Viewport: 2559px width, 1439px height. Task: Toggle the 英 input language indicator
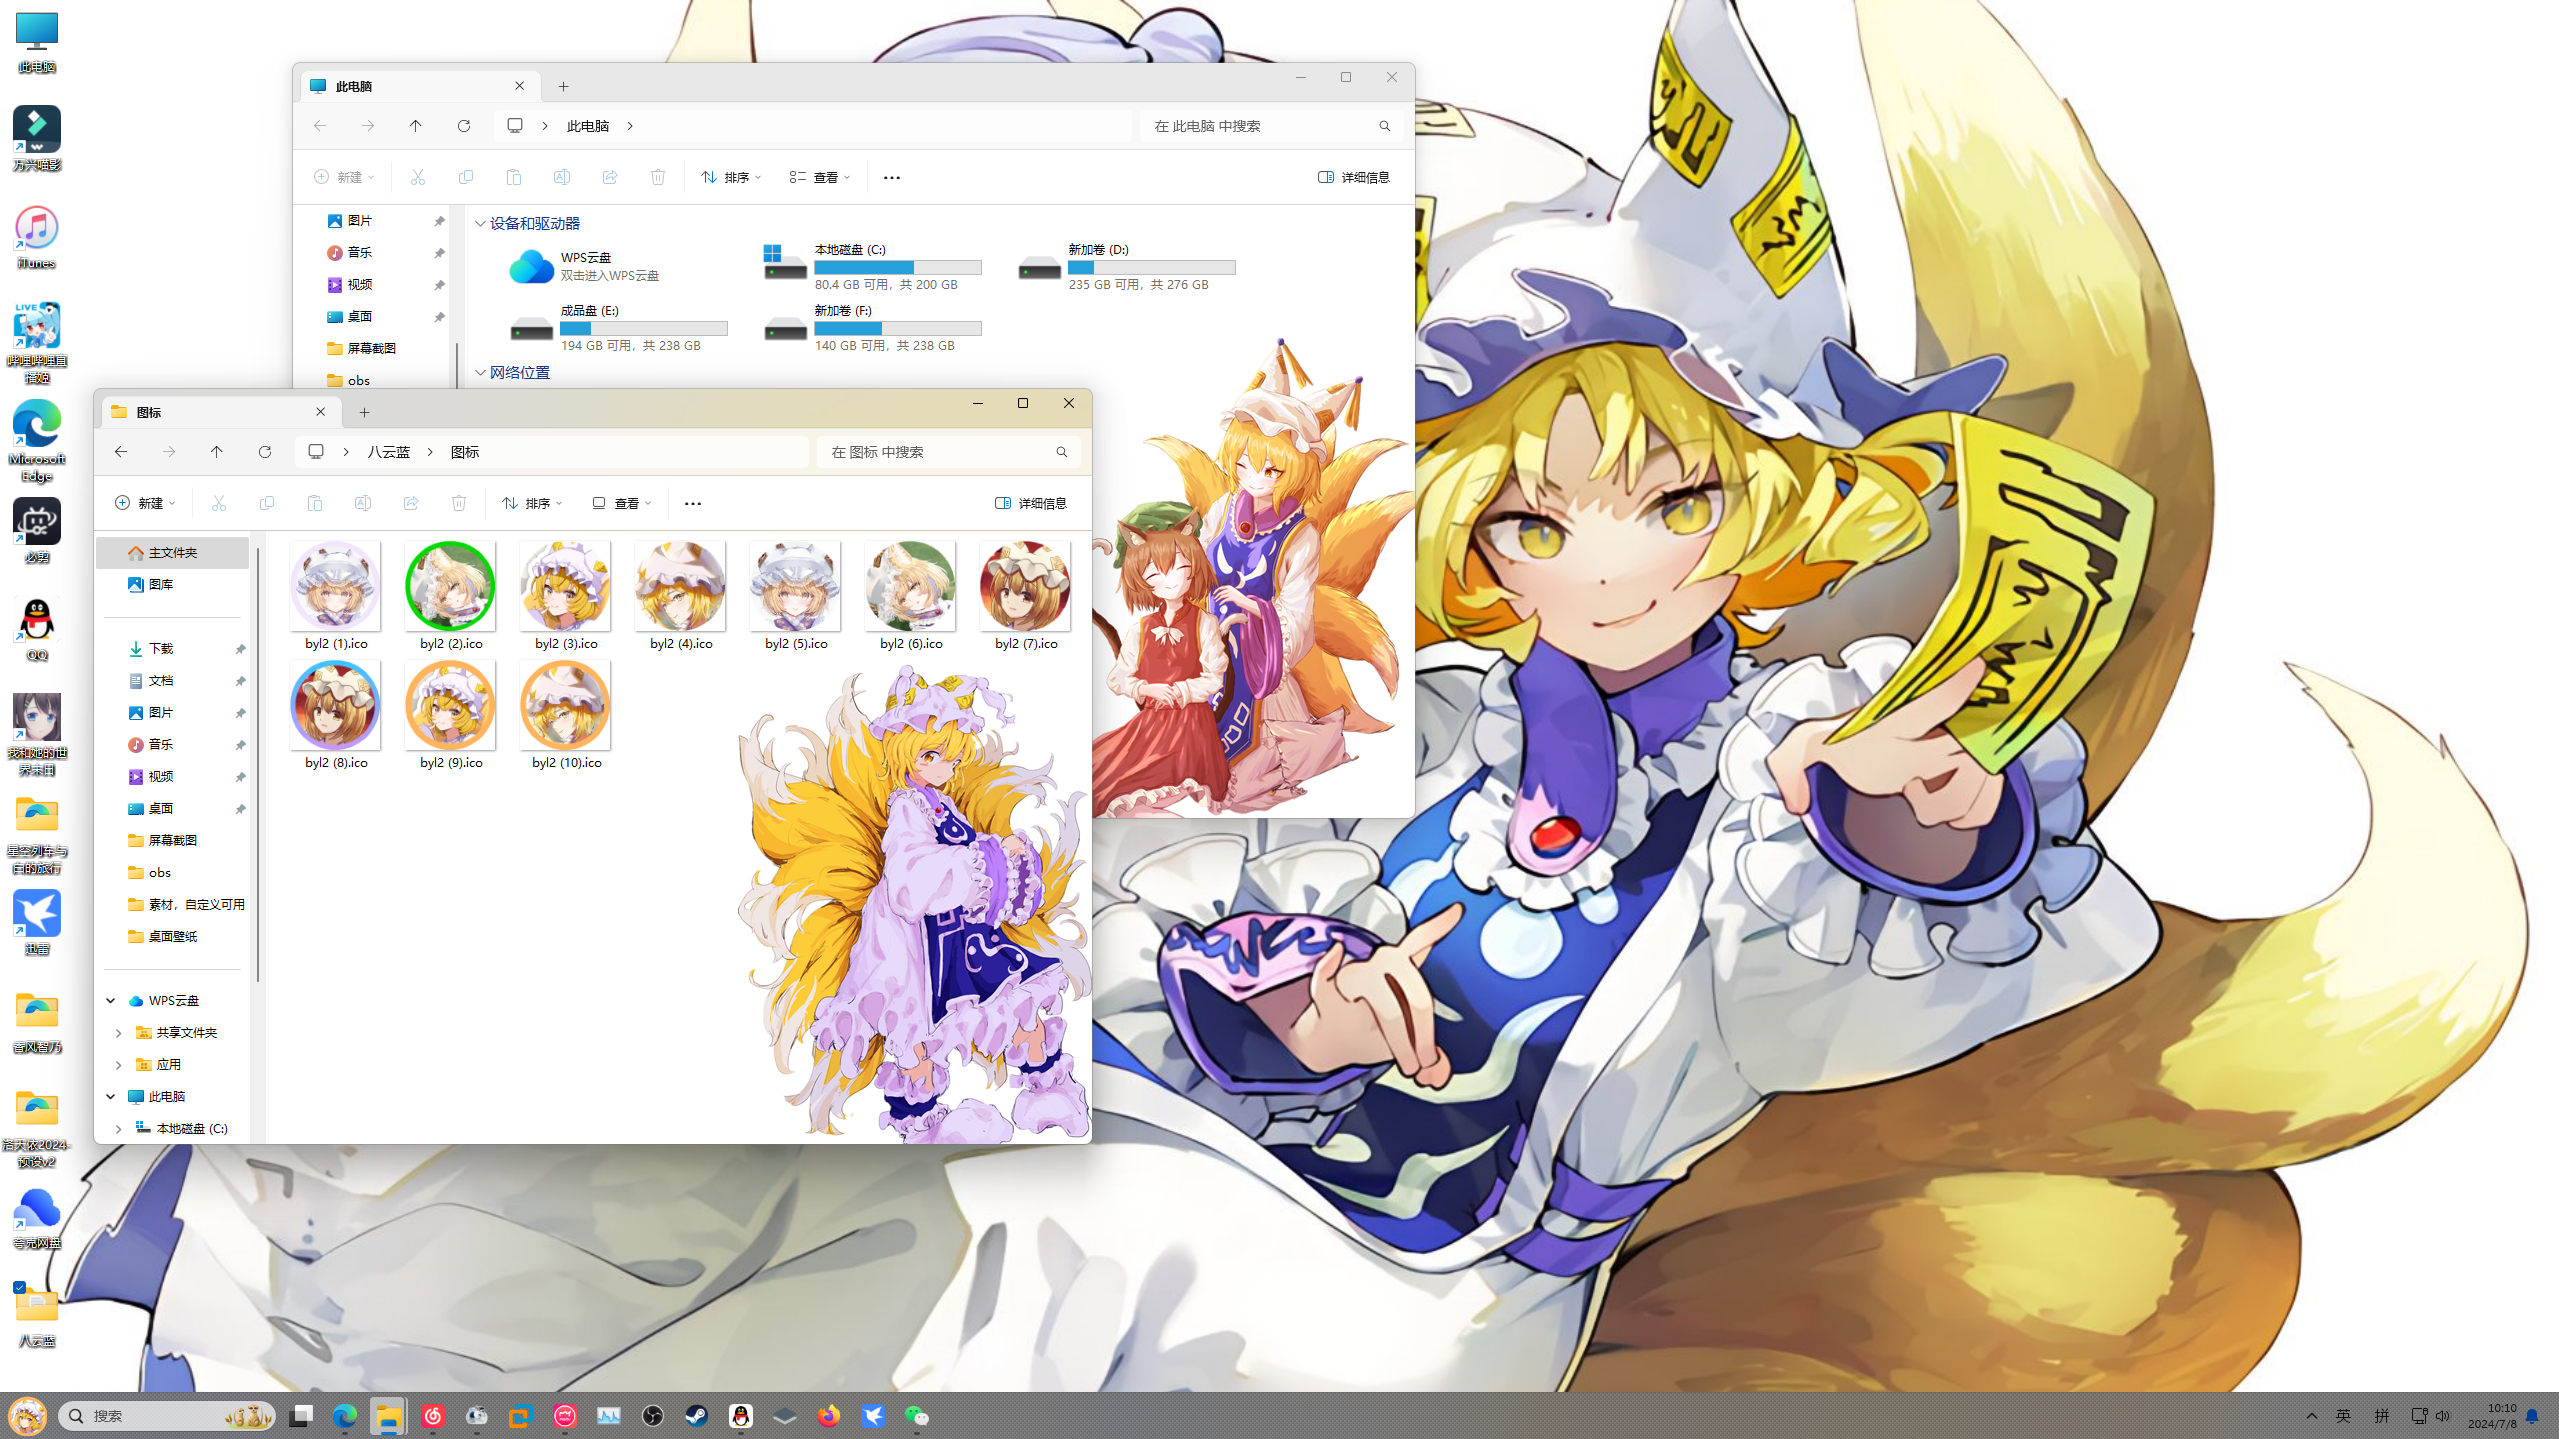(x=2343, y=1416)
